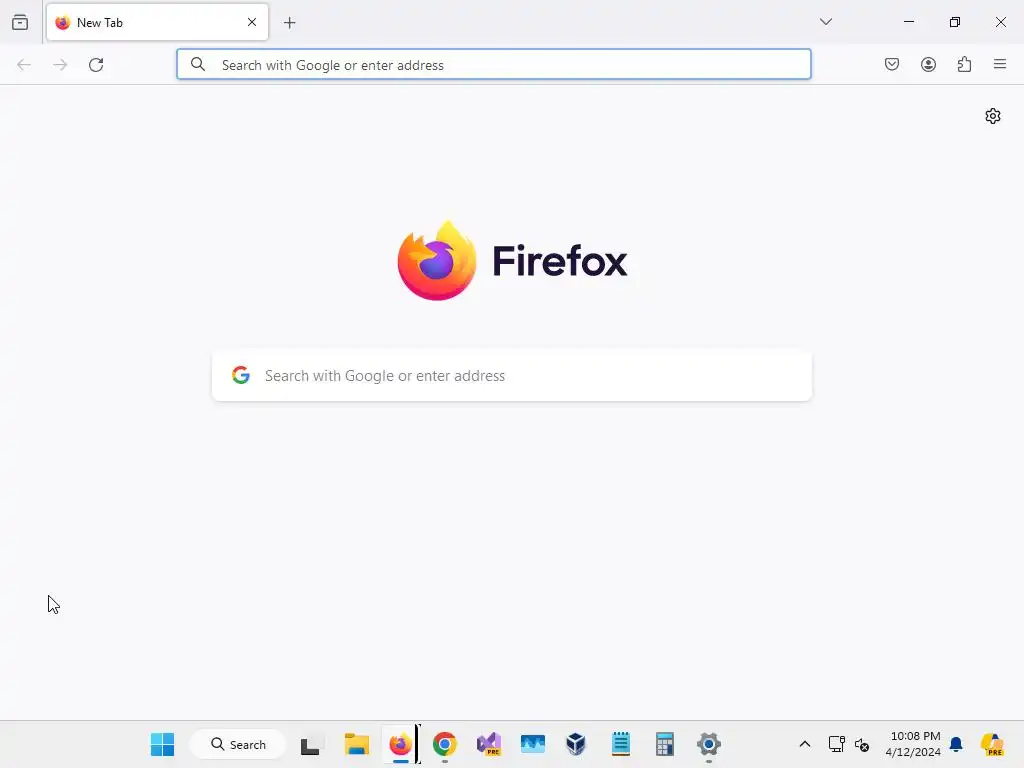Viewport: 1024px width, 768px height.
Task: Focus the top address bar field
Action: pos(494,65)
